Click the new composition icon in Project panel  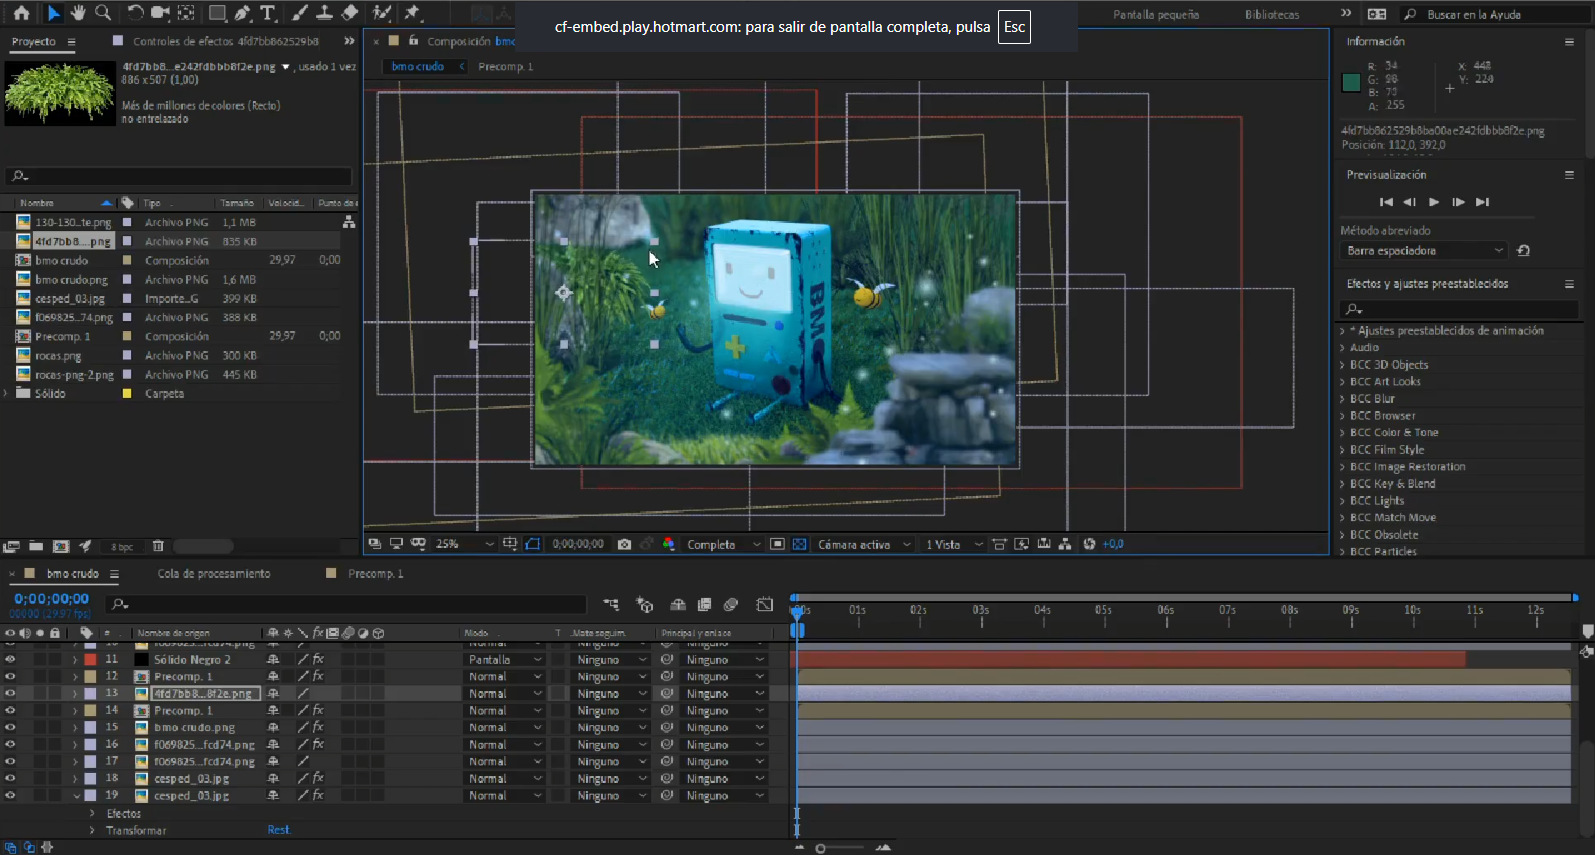61,546
